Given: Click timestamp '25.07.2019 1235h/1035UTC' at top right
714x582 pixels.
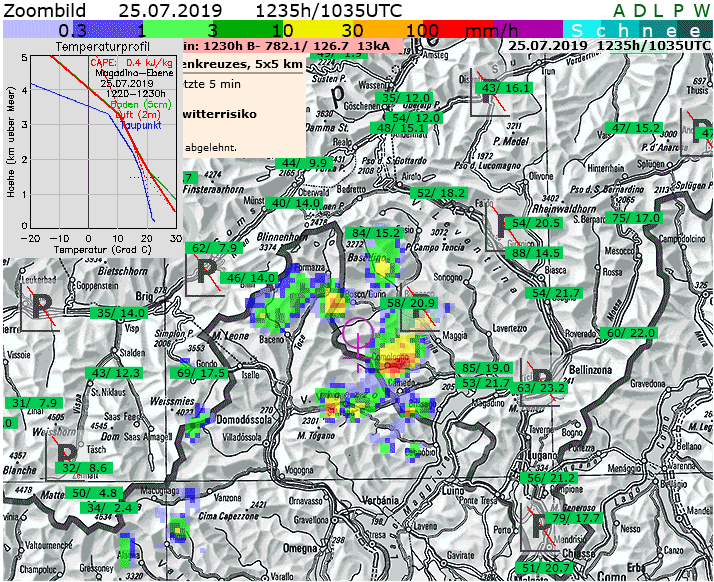Looking at the screenshot, I should pos(609,46).
